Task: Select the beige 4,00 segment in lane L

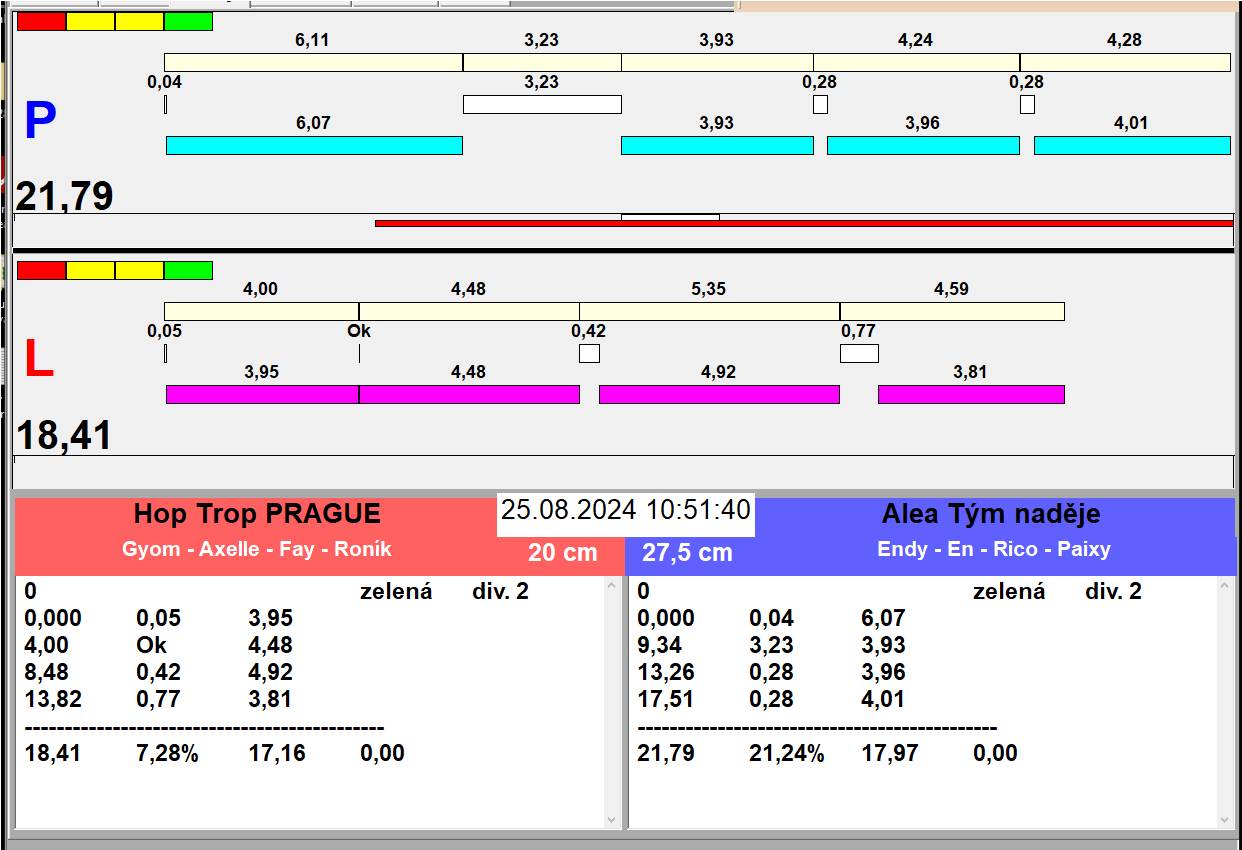Action: click(261, 311)
